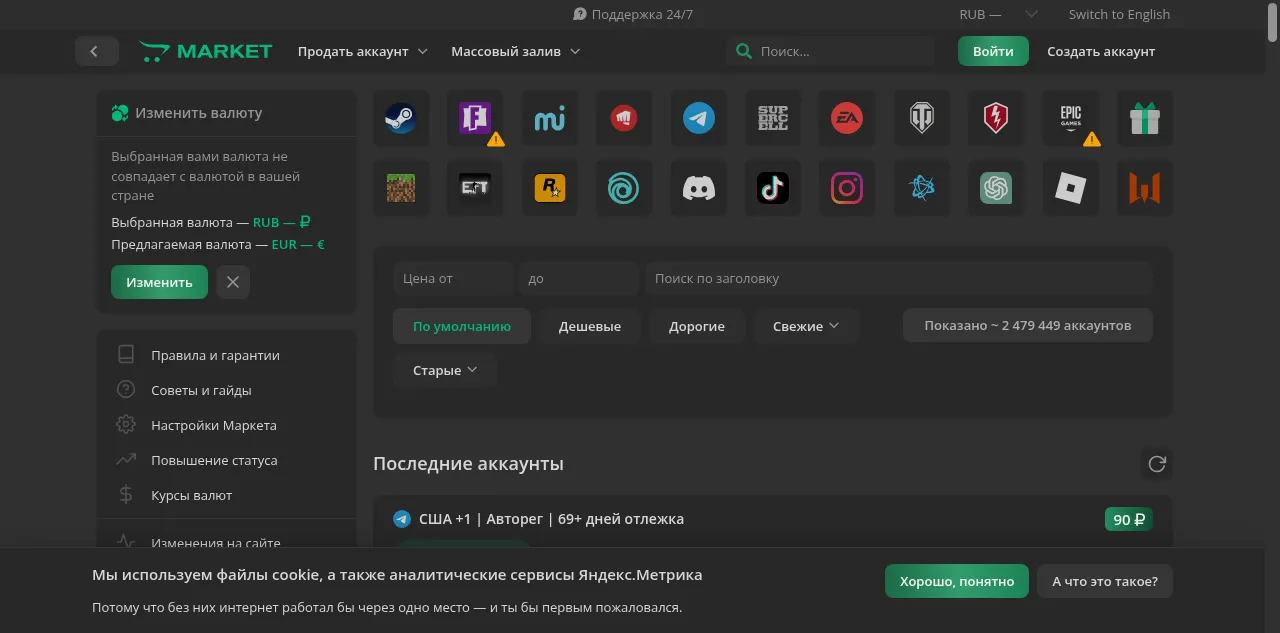Screen dimensions: 1280x633
Task: Expand the Sell account dropdown menu
Action: click(x=362, y=51)
